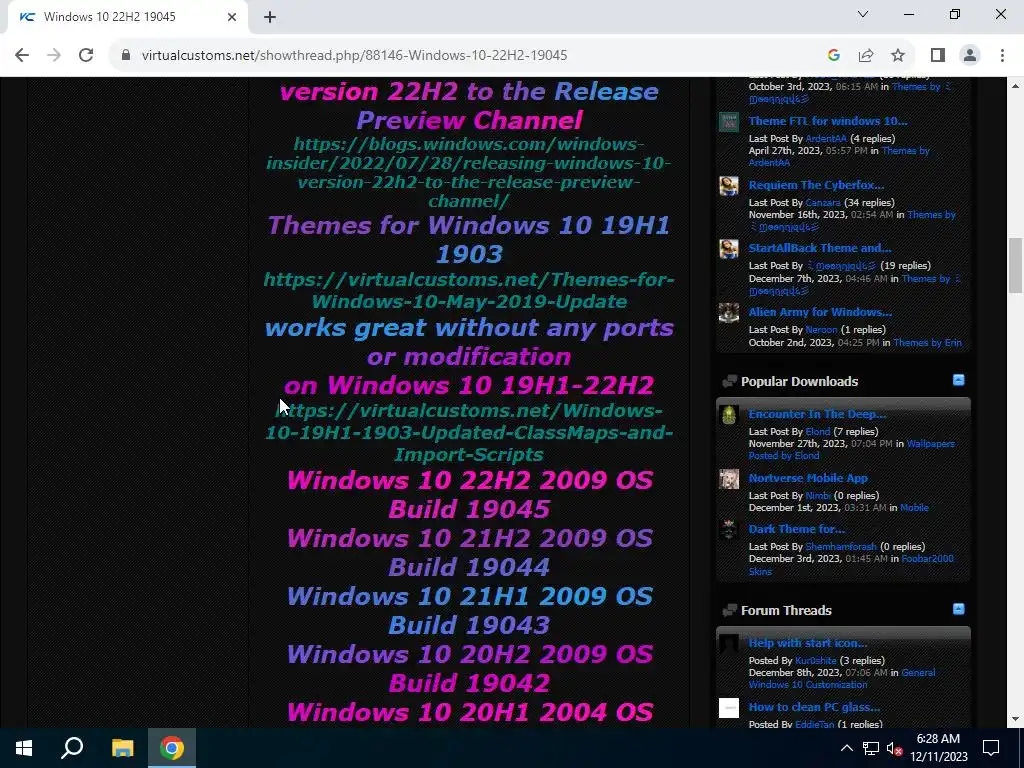Click avatar beside How to clean PC glass
This screenshot has height=768, width=1024.
point(729,709)
